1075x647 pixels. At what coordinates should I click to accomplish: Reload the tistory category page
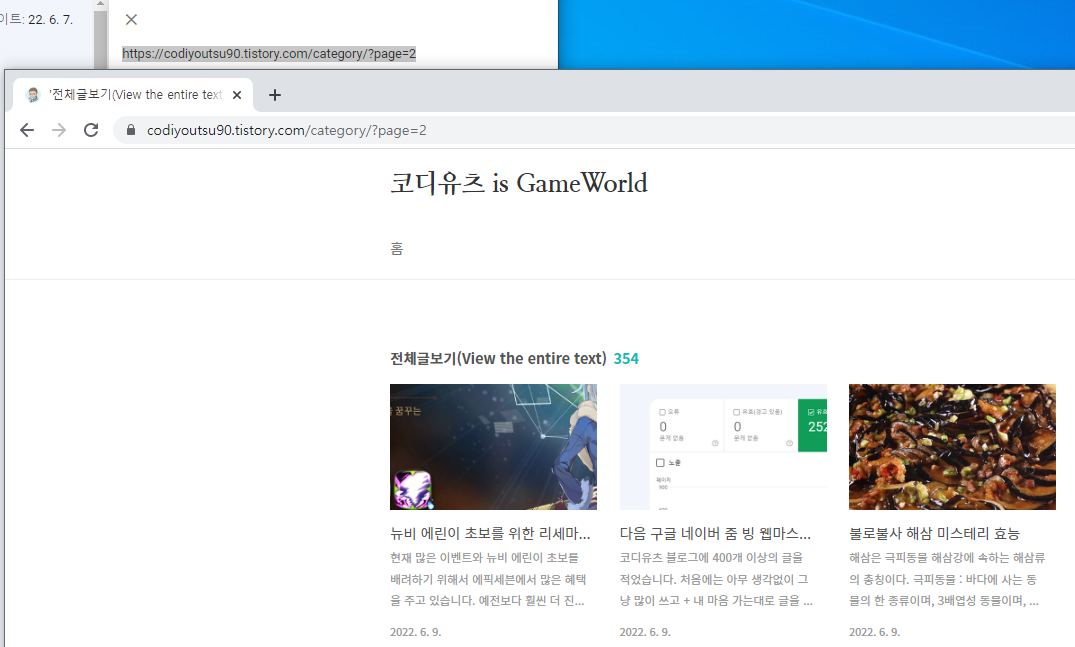[91, 130]
